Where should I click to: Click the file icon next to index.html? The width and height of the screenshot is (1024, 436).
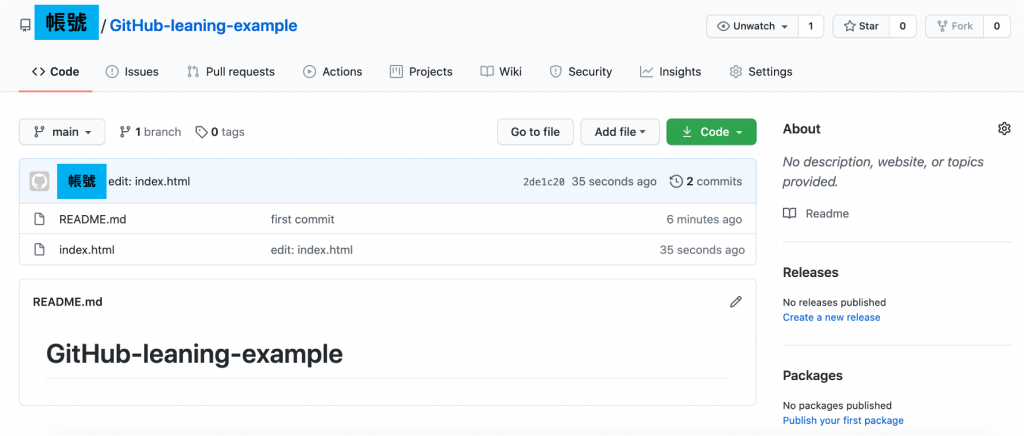pyautogui.click(x=39, y=249)
